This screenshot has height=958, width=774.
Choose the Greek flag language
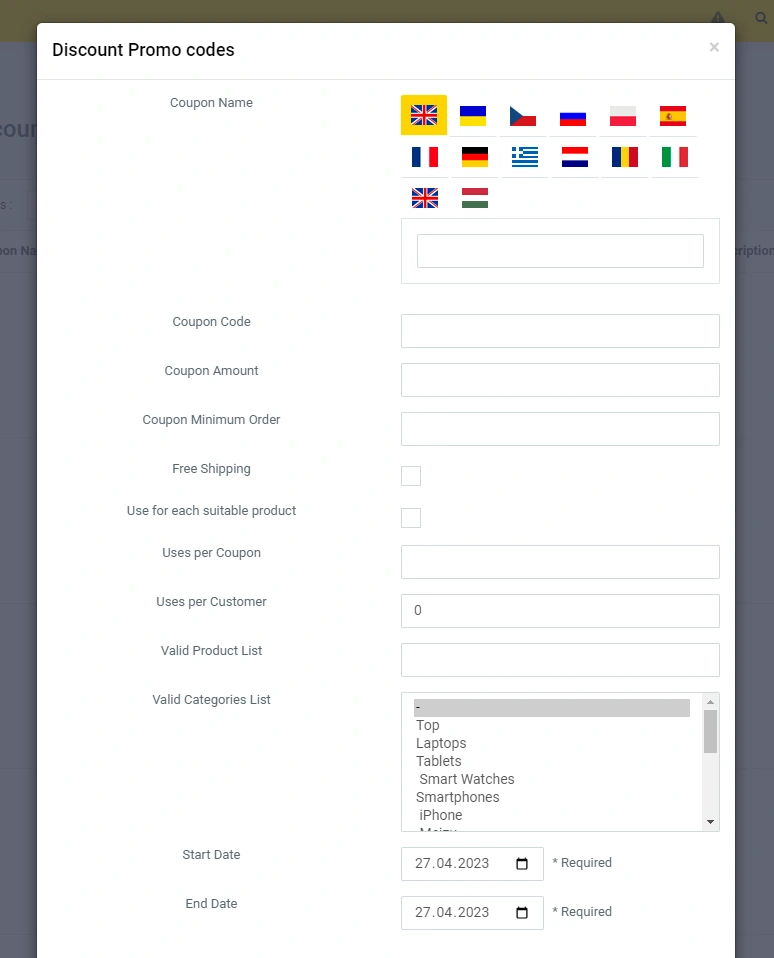525,157
